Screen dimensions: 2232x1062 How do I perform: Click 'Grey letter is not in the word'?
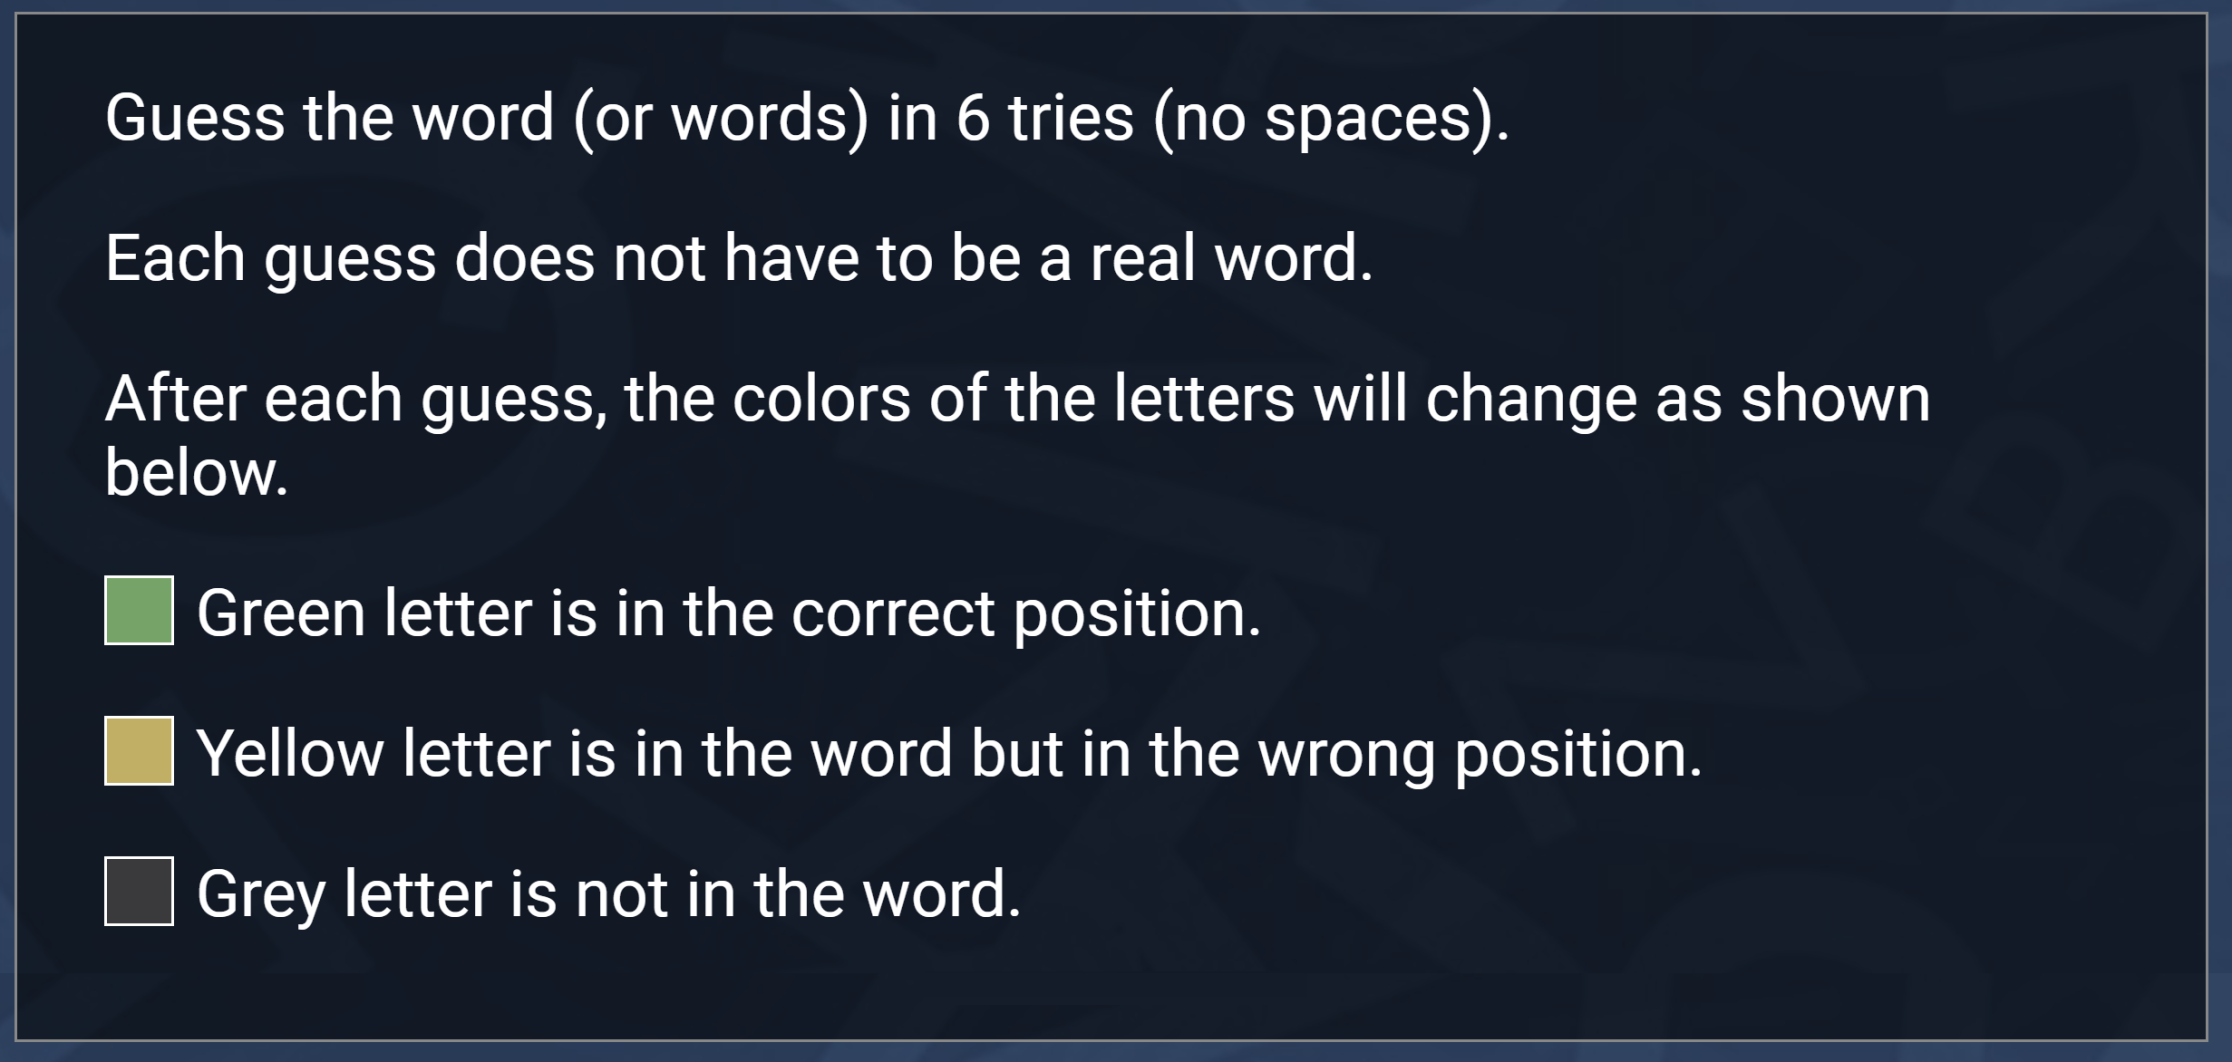click(609, 893)
